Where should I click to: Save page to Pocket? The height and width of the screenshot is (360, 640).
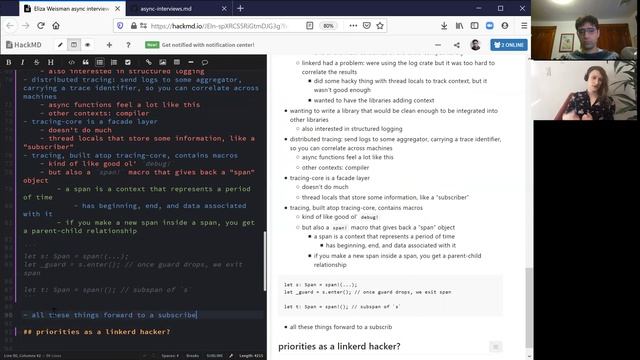pyautogui.click(x=367, y=26)
